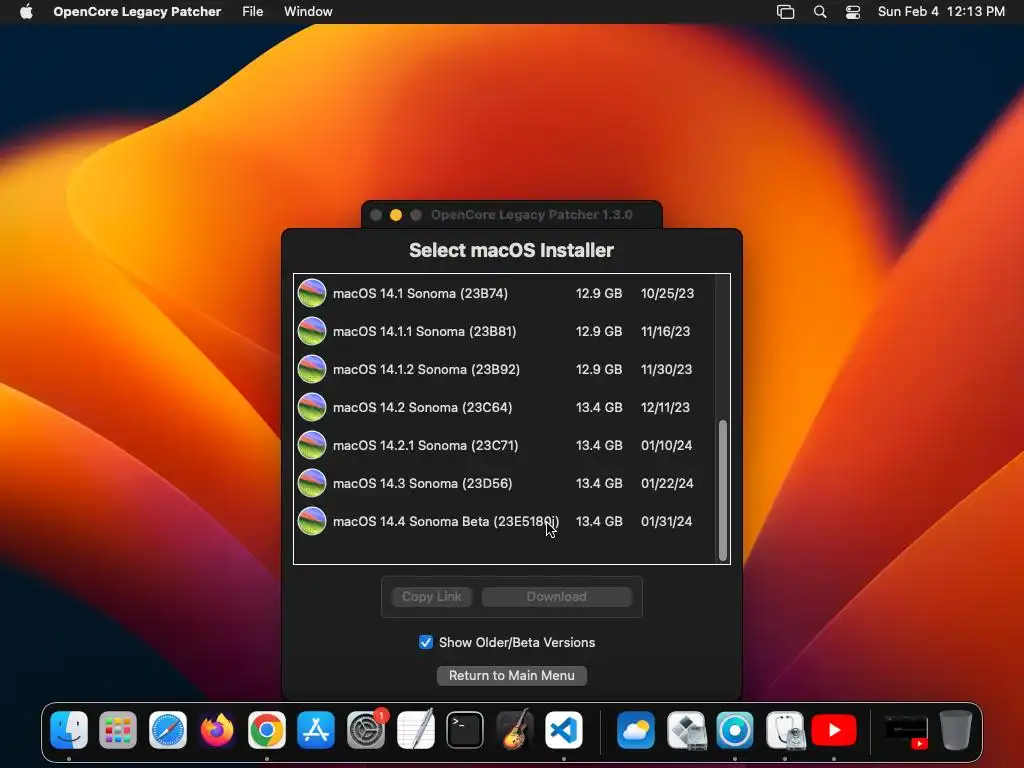Click the date and time in the menu bar
This screenshot has height=768, width=1024.
point(941,11)
